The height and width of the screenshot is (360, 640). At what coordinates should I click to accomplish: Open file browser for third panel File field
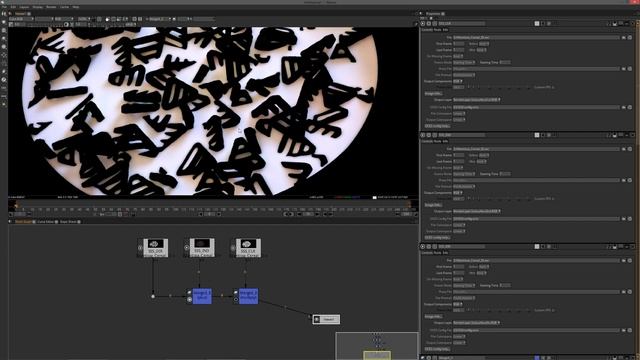624,260
